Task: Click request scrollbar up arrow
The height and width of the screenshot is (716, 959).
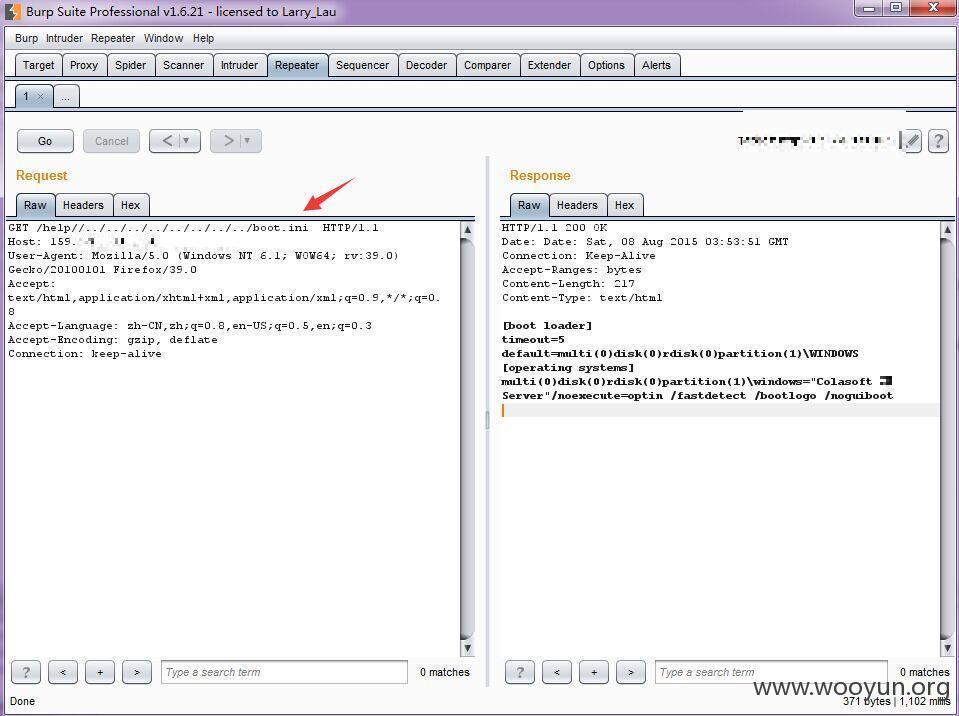Action: tap(467, 229)
